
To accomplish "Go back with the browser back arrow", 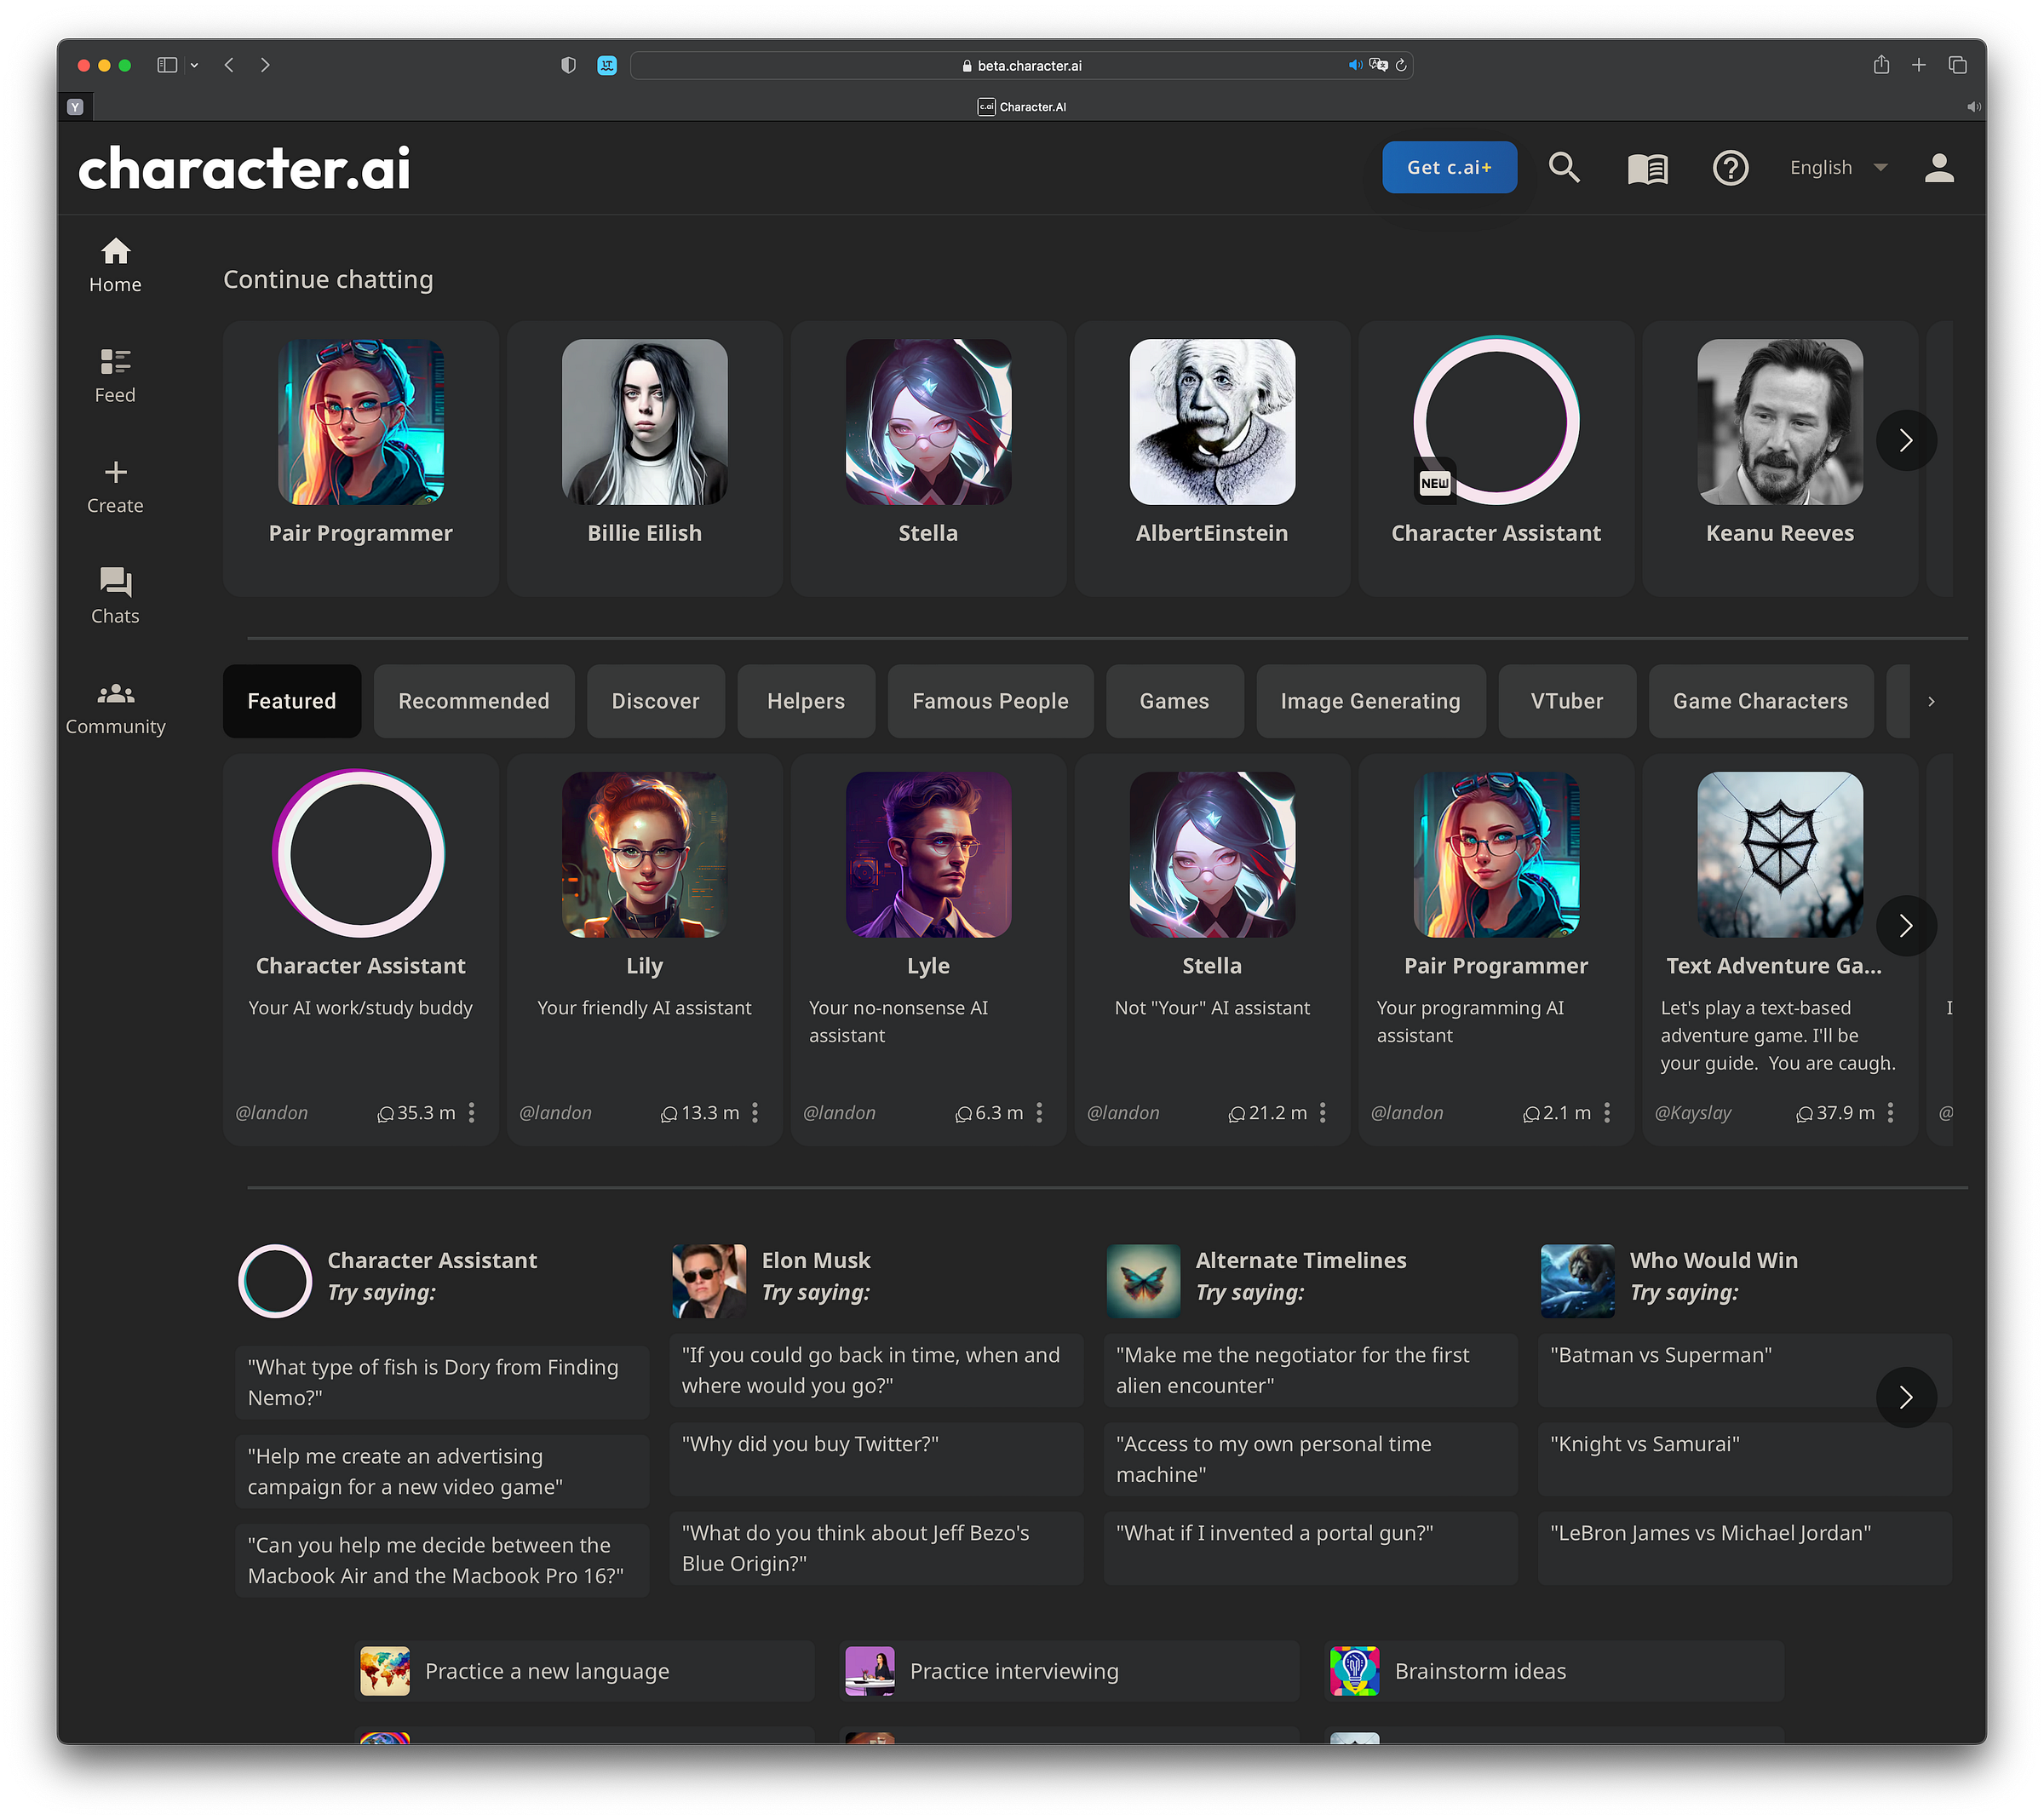I will [229, 65].
